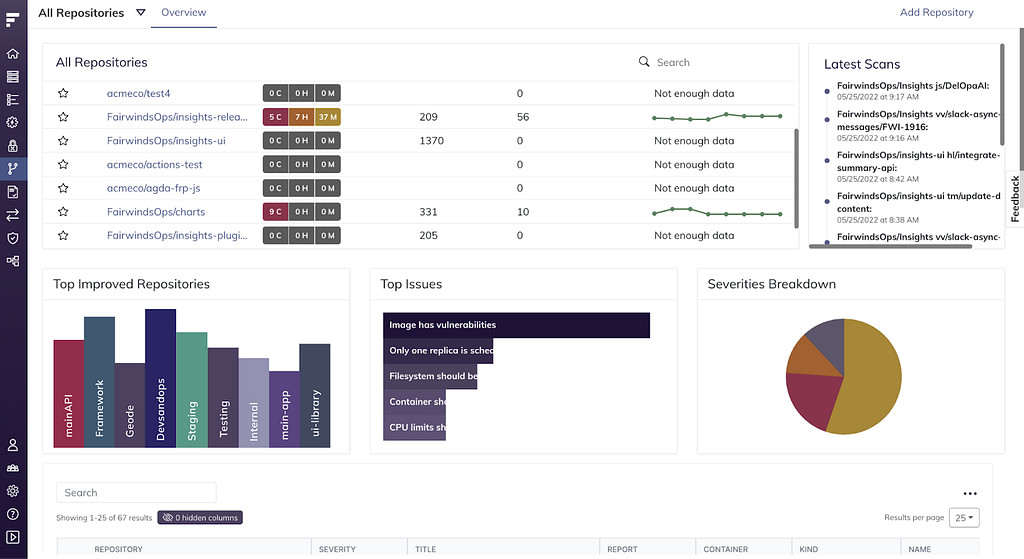This screenshot has height=559, width=1024.
Task: Open the FairwindsOps/insights-relea... repository link
Action: [177, 117]
